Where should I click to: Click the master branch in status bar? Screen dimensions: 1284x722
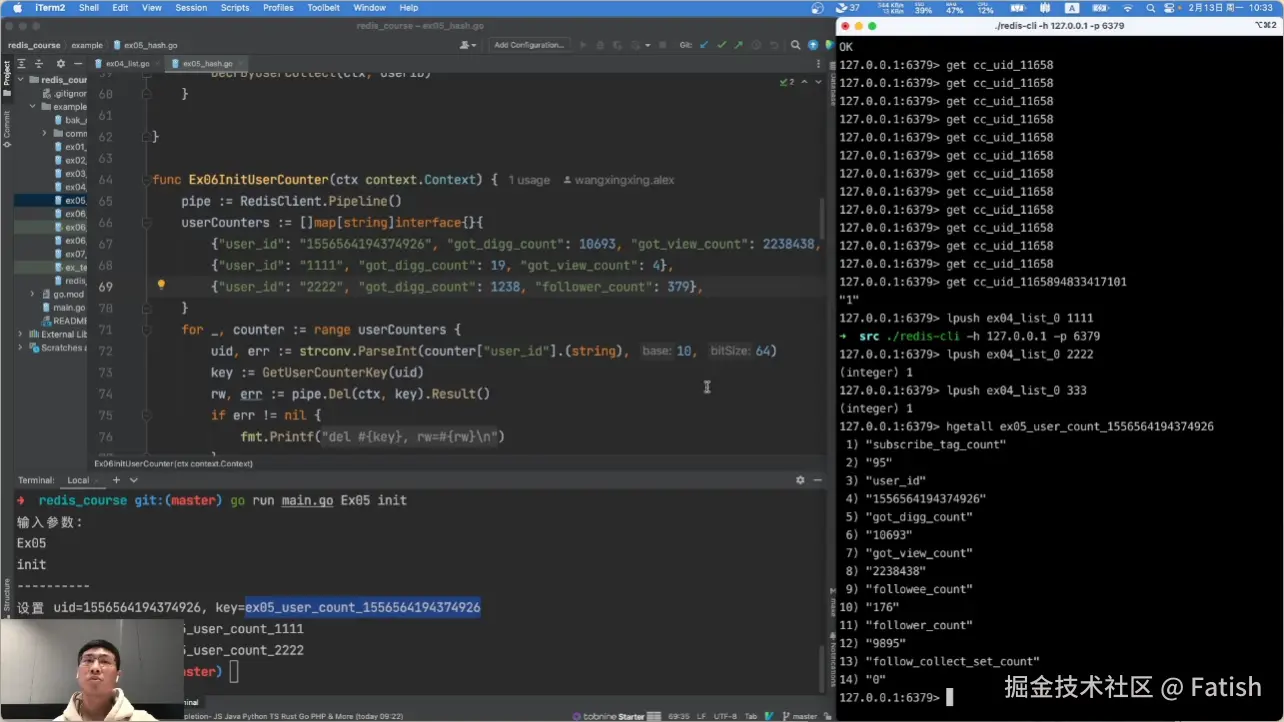(800, 716)
